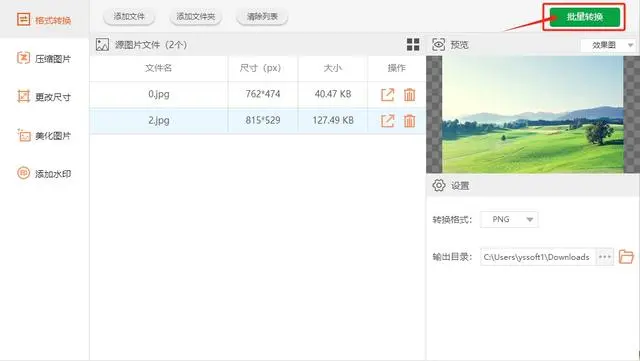Image resolution: width=640 pixels, height=361 pixels.
Task: Click the 源图片文件 (2个) label
Action: click(151, 45)
